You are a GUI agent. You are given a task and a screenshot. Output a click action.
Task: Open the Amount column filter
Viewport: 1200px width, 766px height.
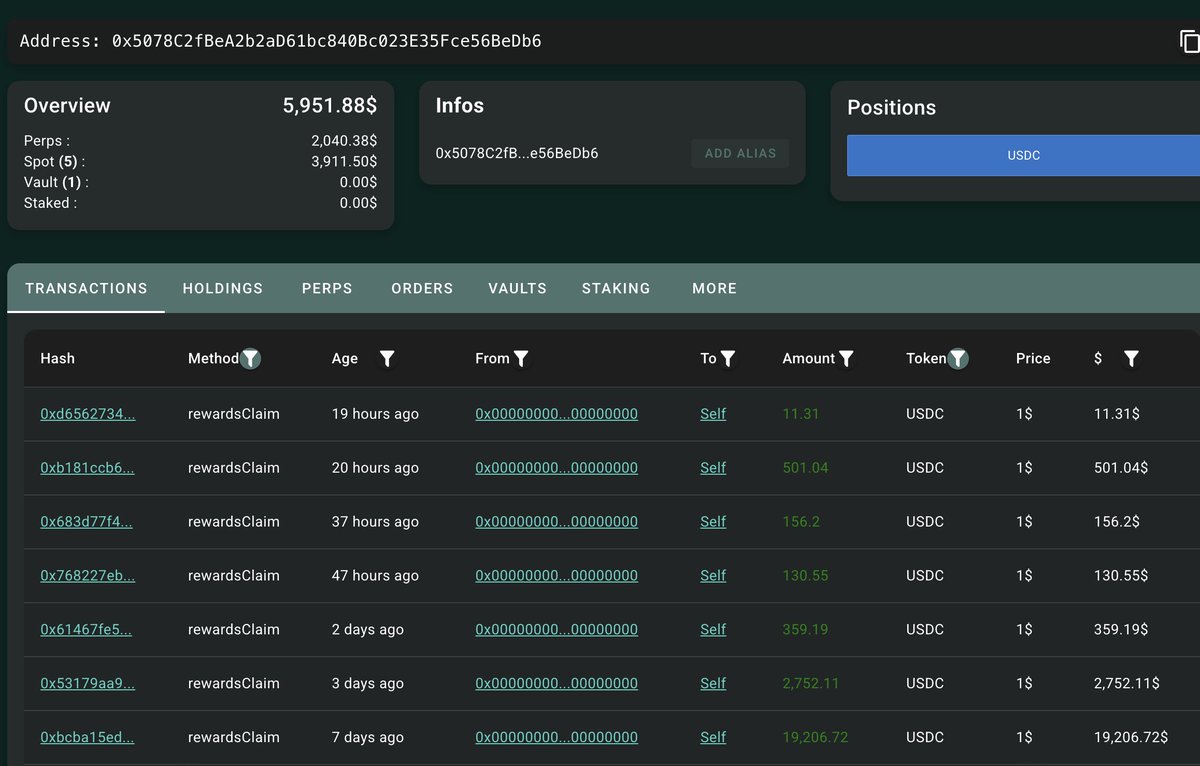[846, 358]
